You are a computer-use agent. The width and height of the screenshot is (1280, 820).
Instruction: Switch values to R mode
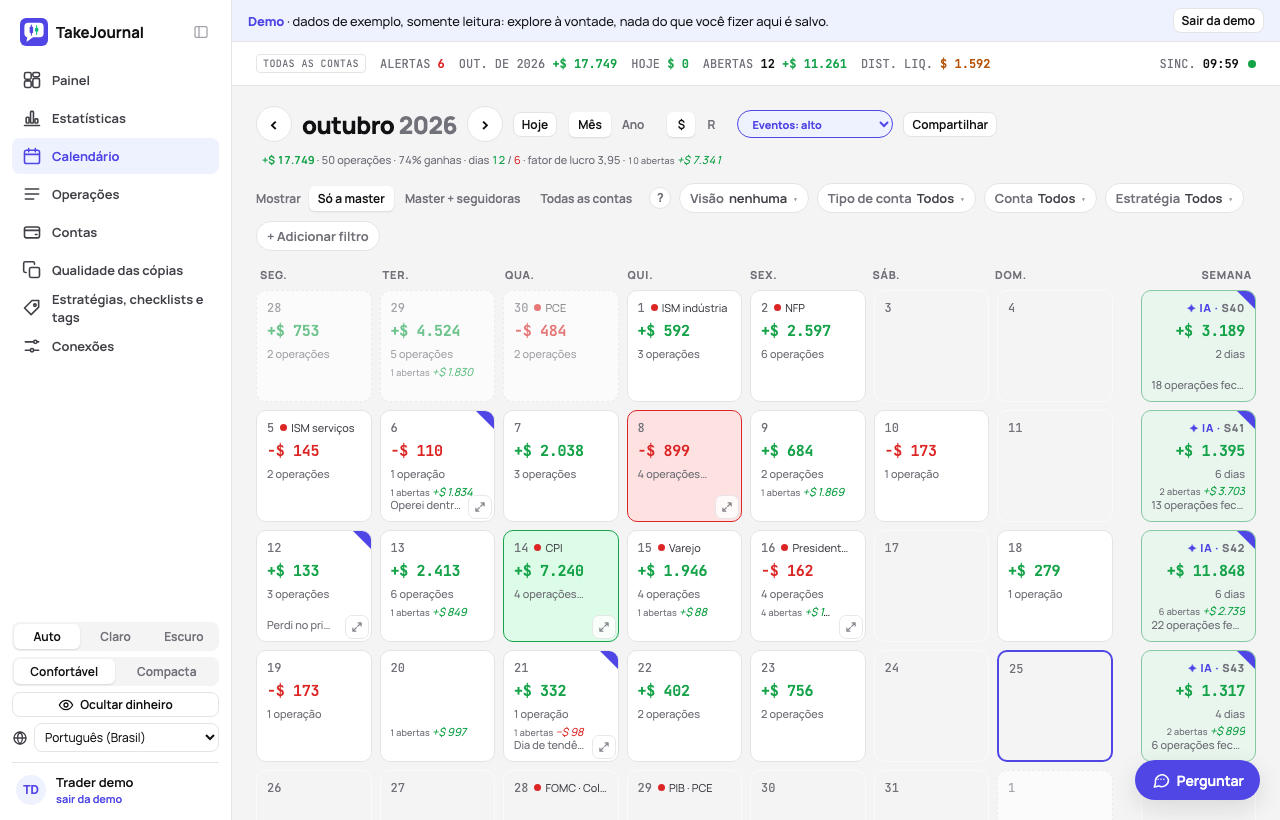click(x=711, y=124)
